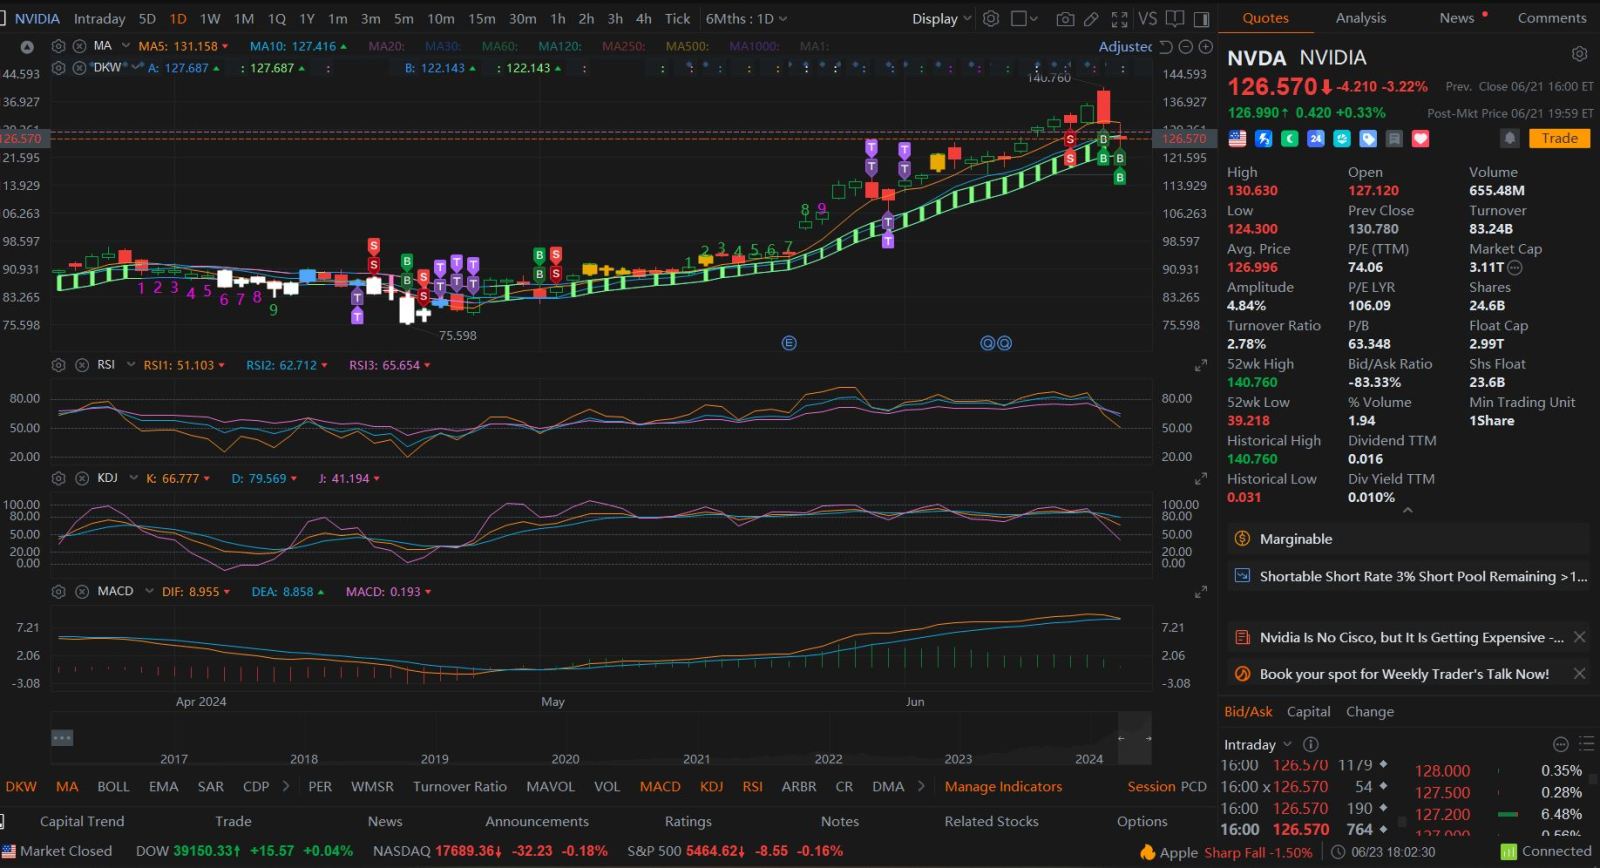
Task: Open the book guide icon
Action: pos(1175,19)
